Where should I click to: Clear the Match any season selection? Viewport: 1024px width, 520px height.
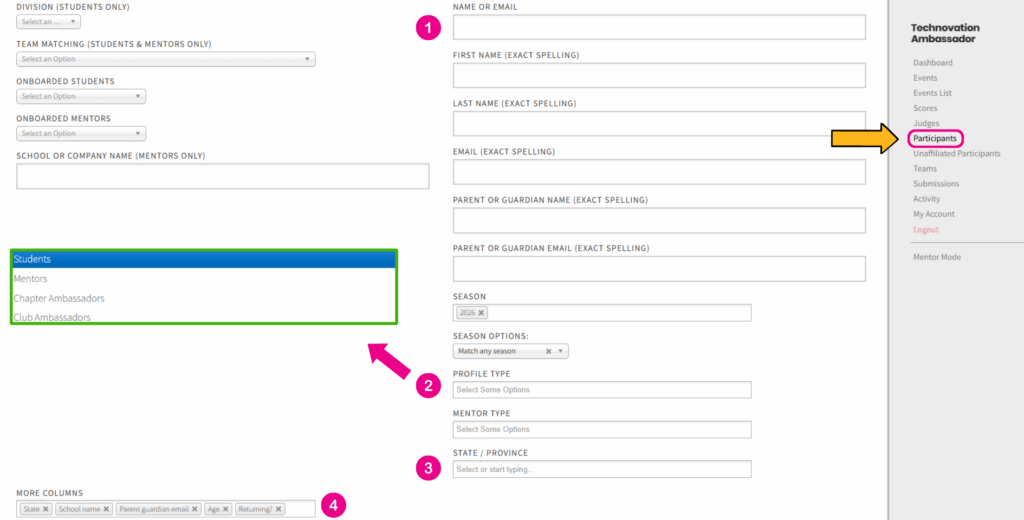[x=548, y=352]
